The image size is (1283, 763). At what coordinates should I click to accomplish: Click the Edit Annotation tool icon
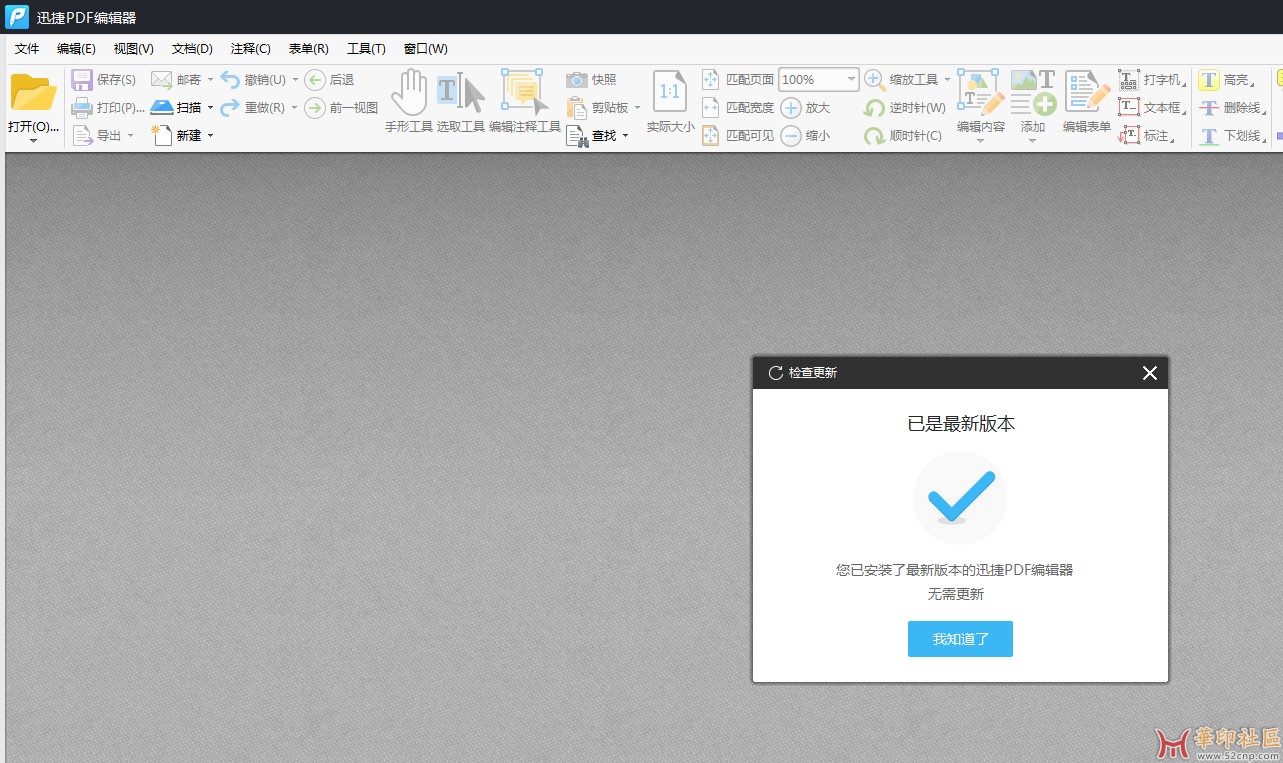point(524,93)
